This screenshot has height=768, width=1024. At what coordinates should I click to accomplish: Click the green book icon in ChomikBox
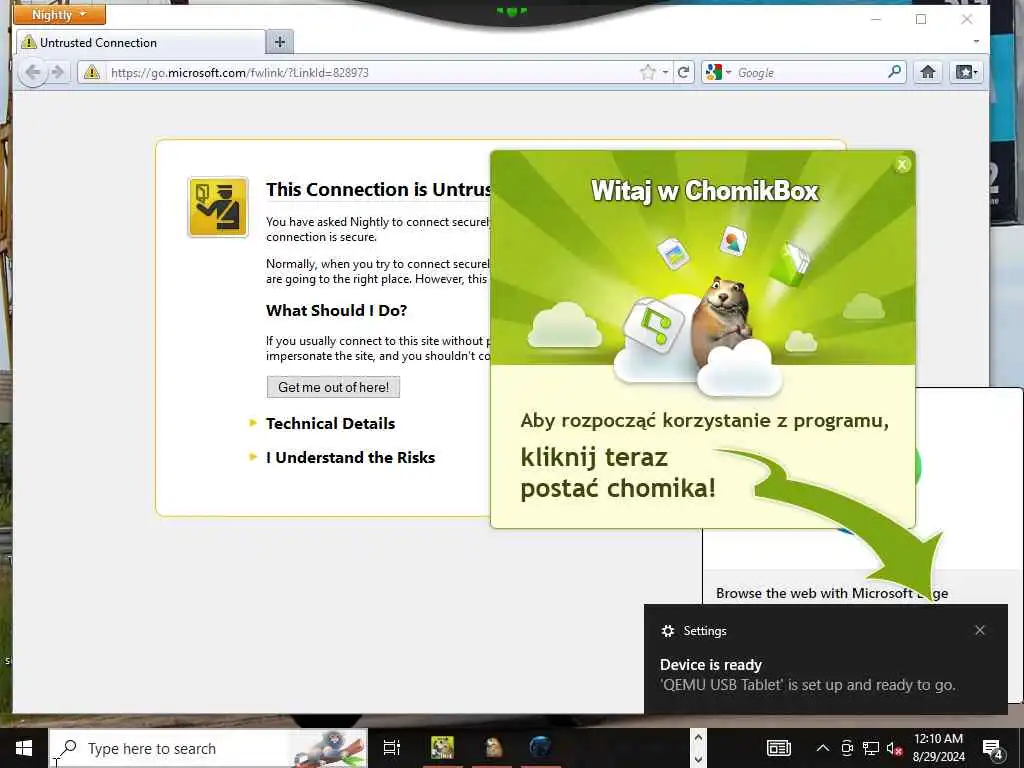pyautogui.click(x=790, y=264)
